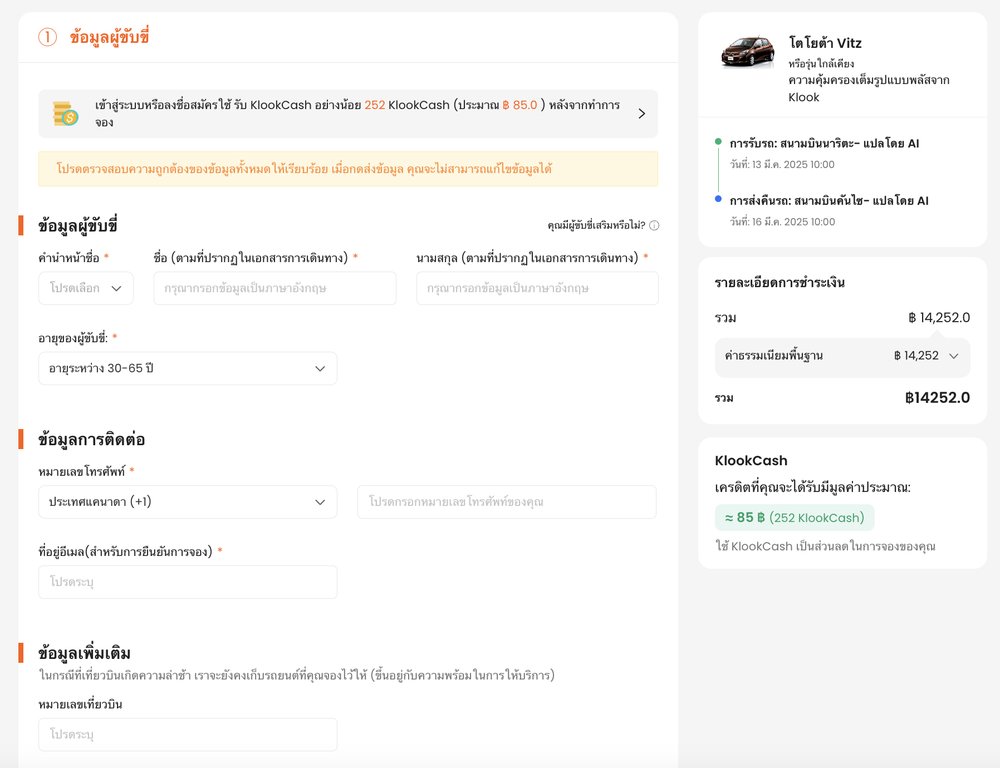Open the name title dropdown
The width and height of the screenshot is (1000, 768).
pyautogui.click(x=86, y=288)
